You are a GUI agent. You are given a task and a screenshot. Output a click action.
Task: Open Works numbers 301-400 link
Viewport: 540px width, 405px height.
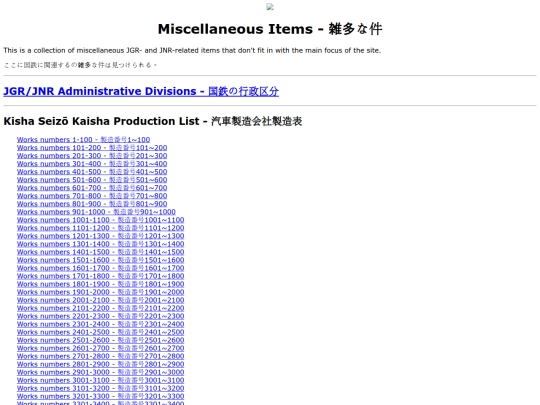click(x=92, y=164)
